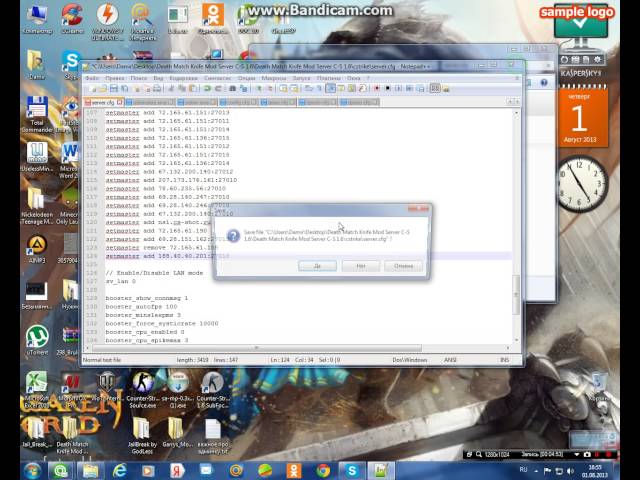This screenshot has height=480, width=640.
Task: Click the Redo arrow toolbar icon
Action: [x=218, y=89]
